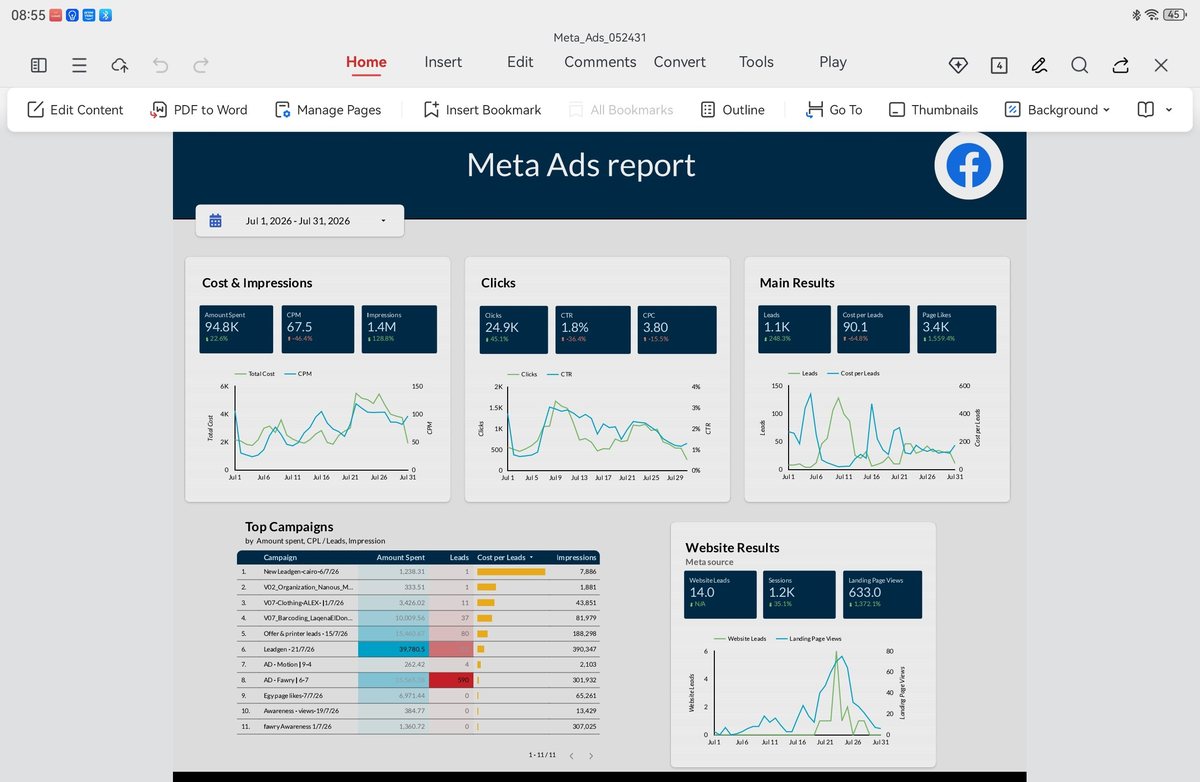
Task: Go to next table page arrow
Action: pyautogui.click(x=591, y=756)
